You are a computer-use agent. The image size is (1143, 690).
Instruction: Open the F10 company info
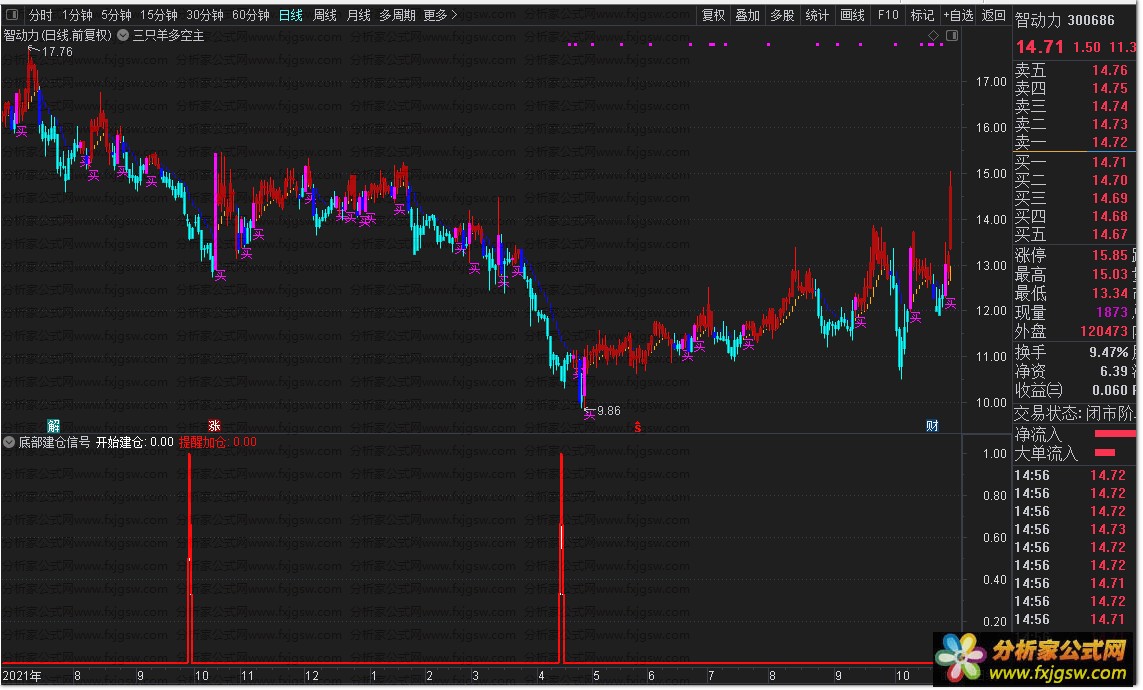click(x=888, y=15)
